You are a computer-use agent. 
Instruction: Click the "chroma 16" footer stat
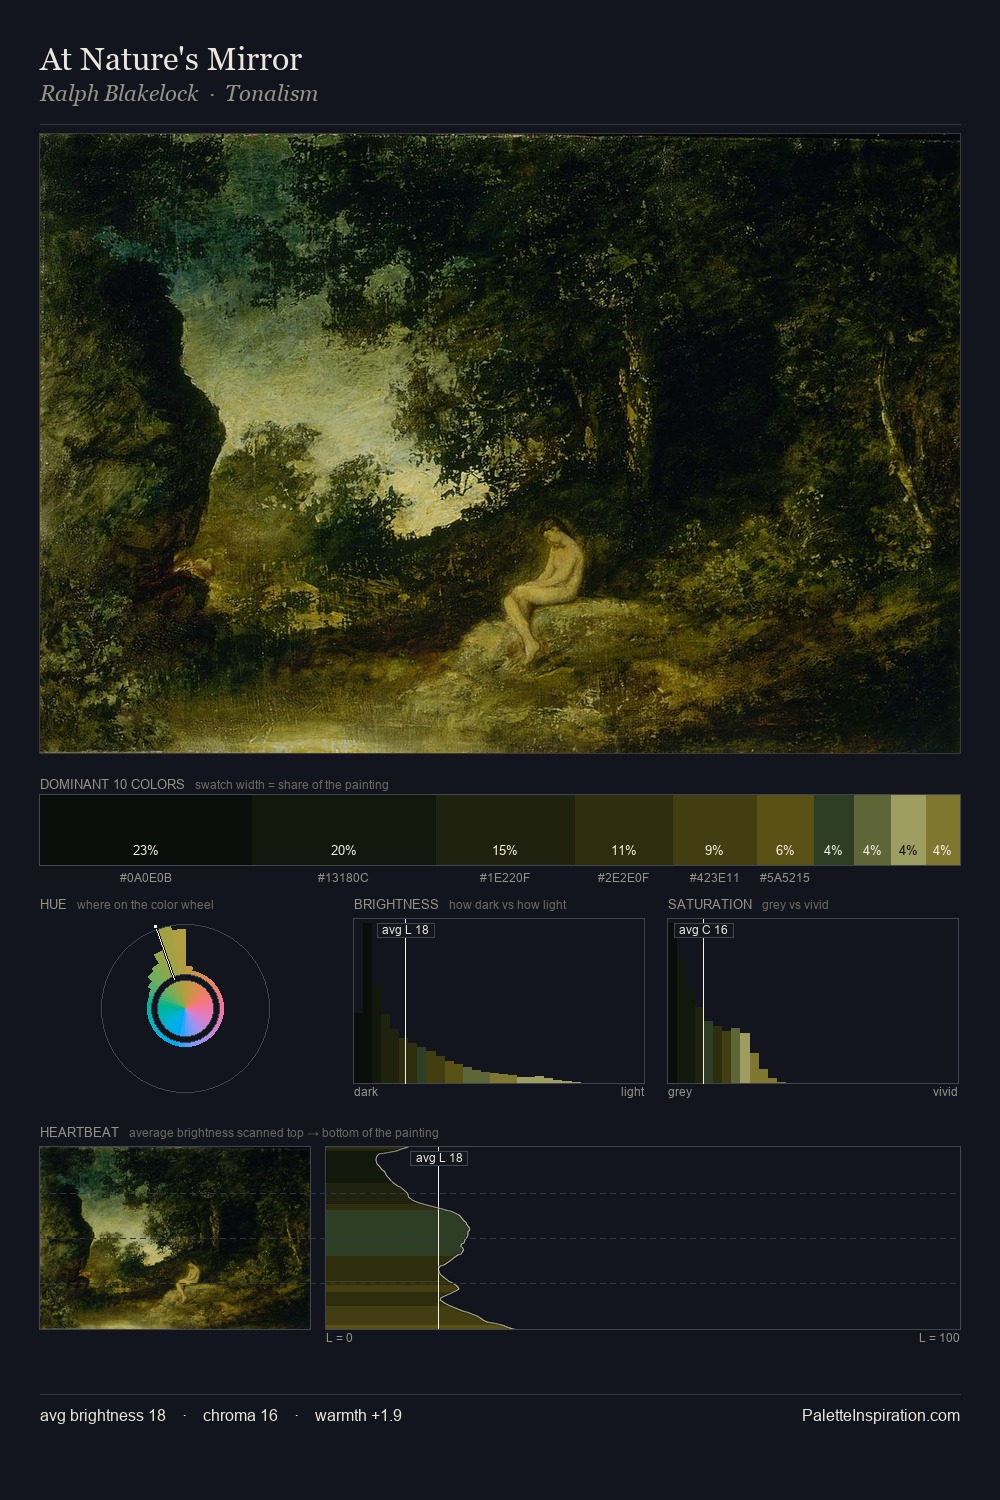(x=240, y=1416)
